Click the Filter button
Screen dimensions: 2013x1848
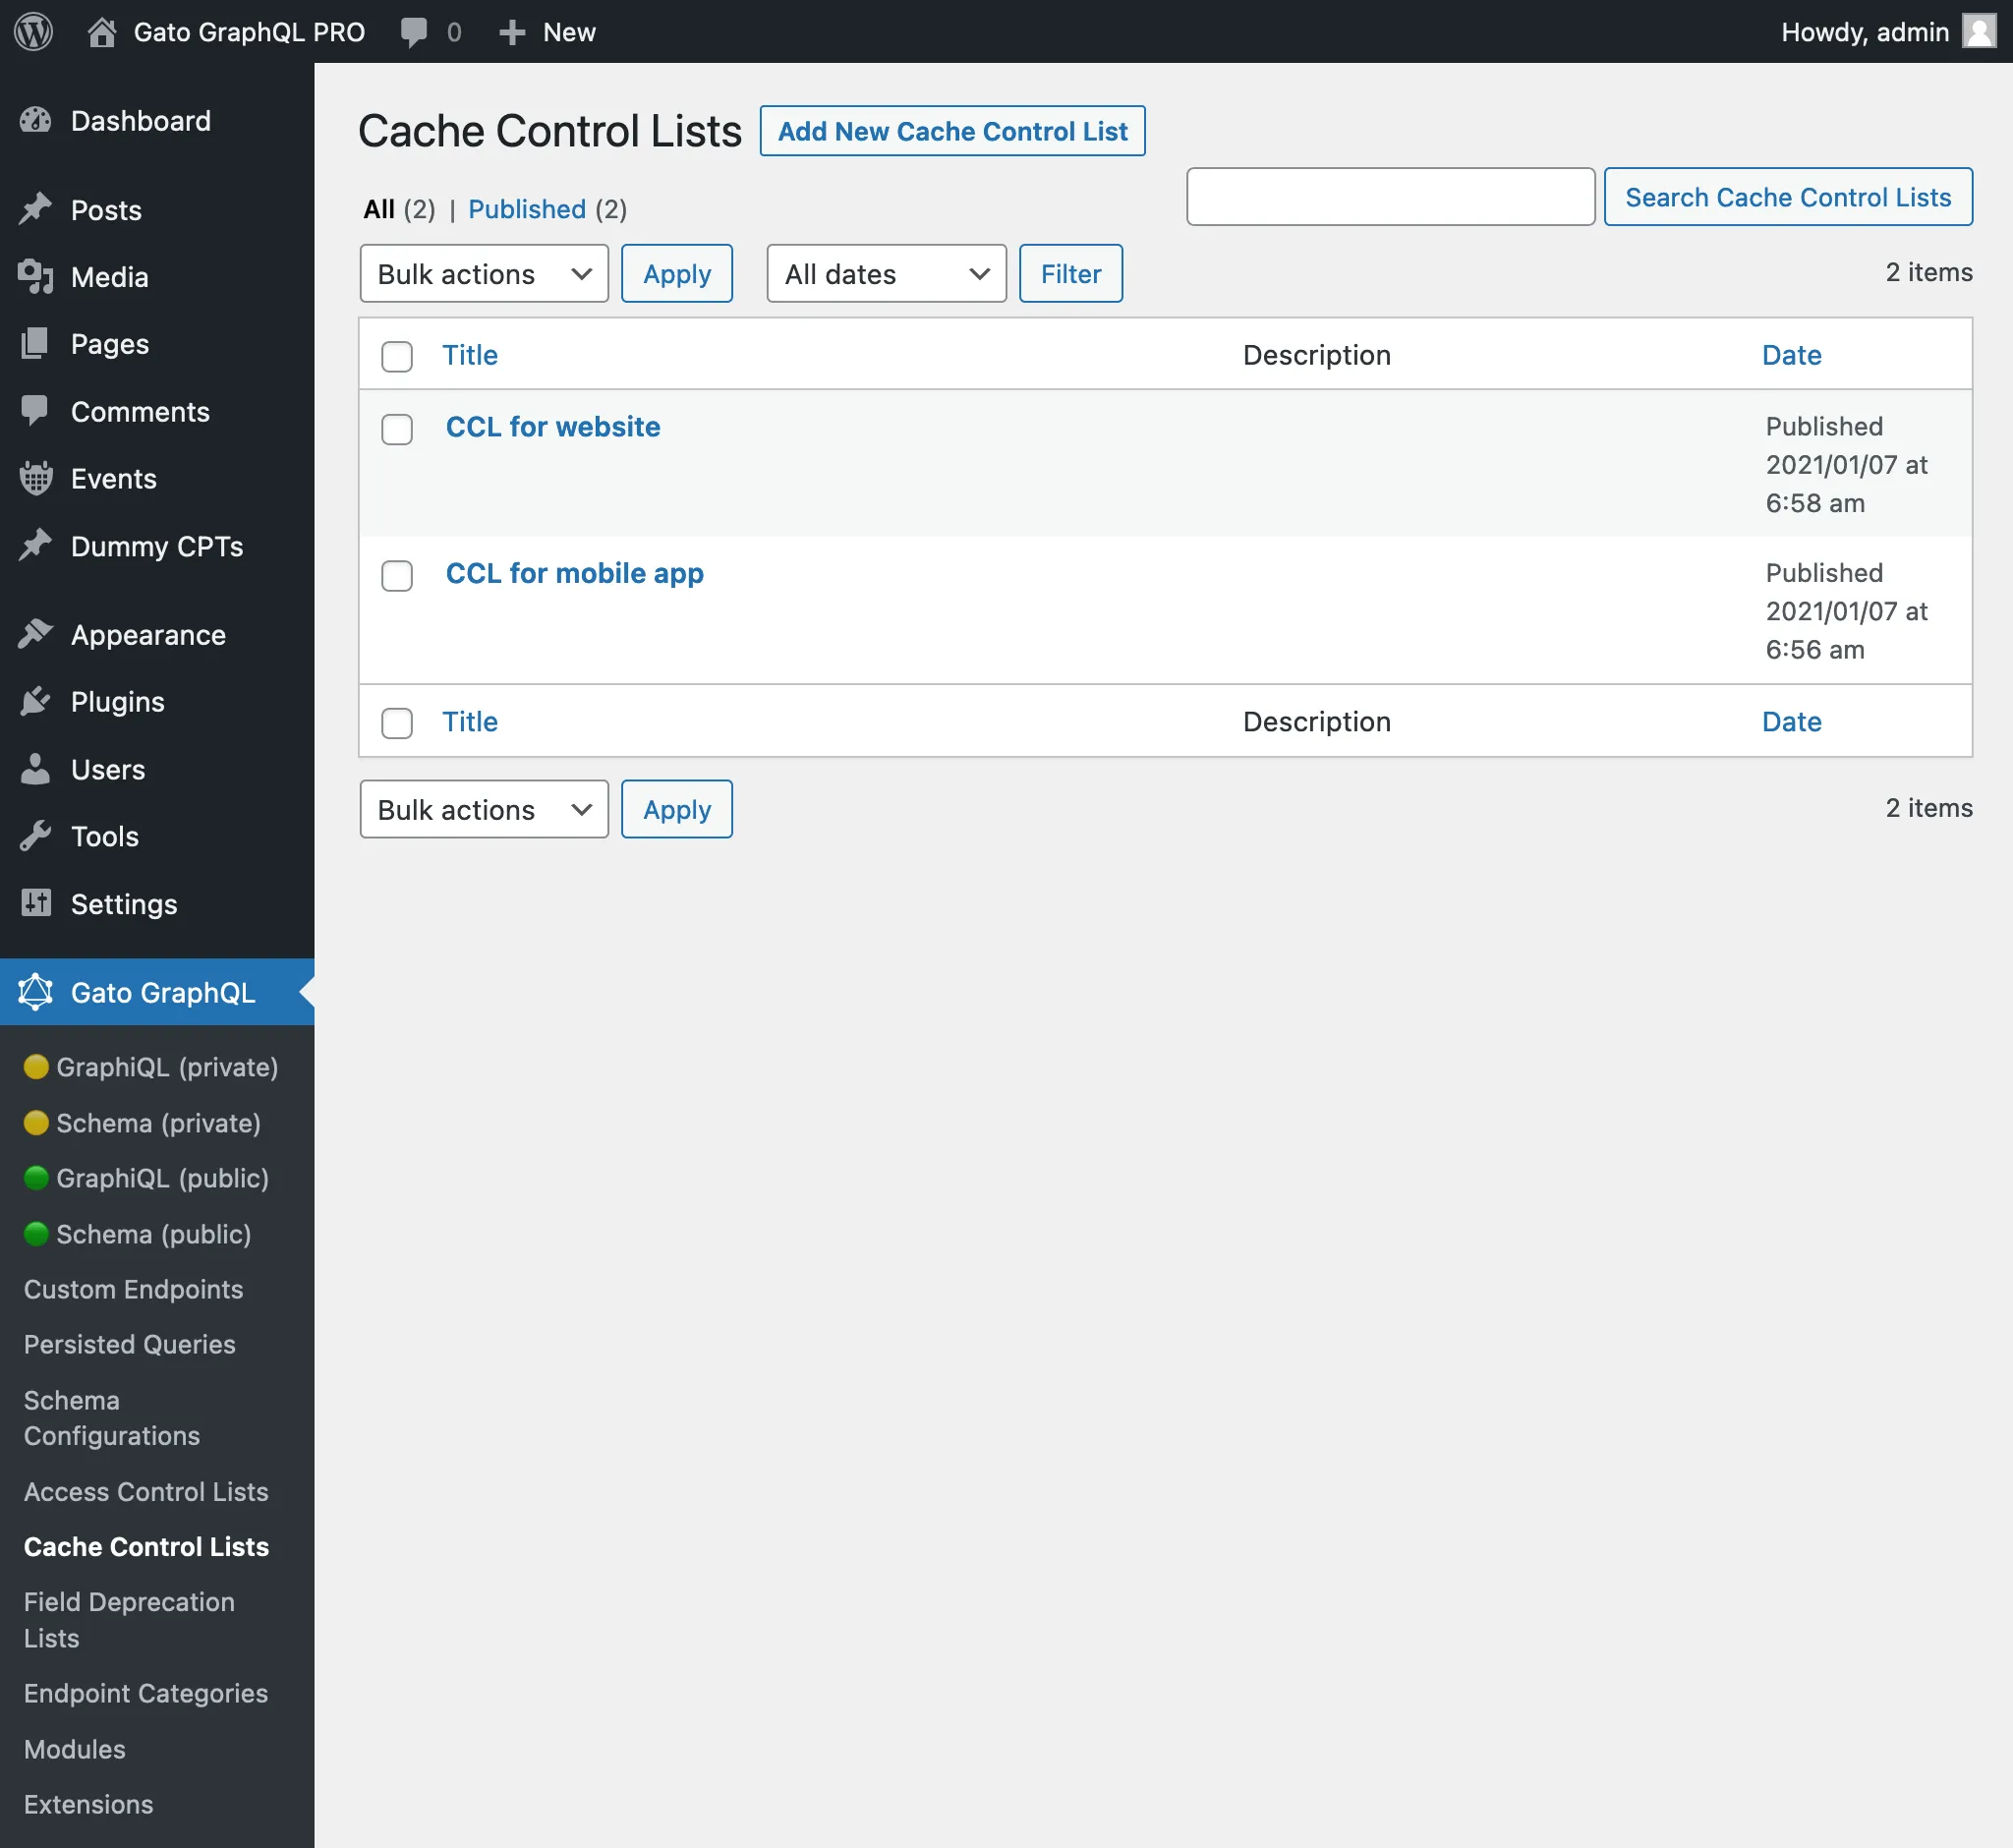pos(1070,273)
